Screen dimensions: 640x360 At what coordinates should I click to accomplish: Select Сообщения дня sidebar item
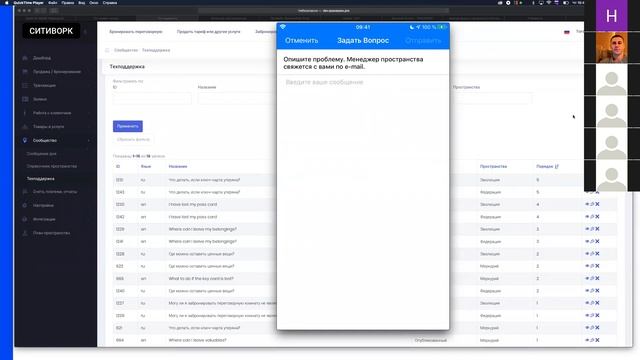[x=42, y=154]
